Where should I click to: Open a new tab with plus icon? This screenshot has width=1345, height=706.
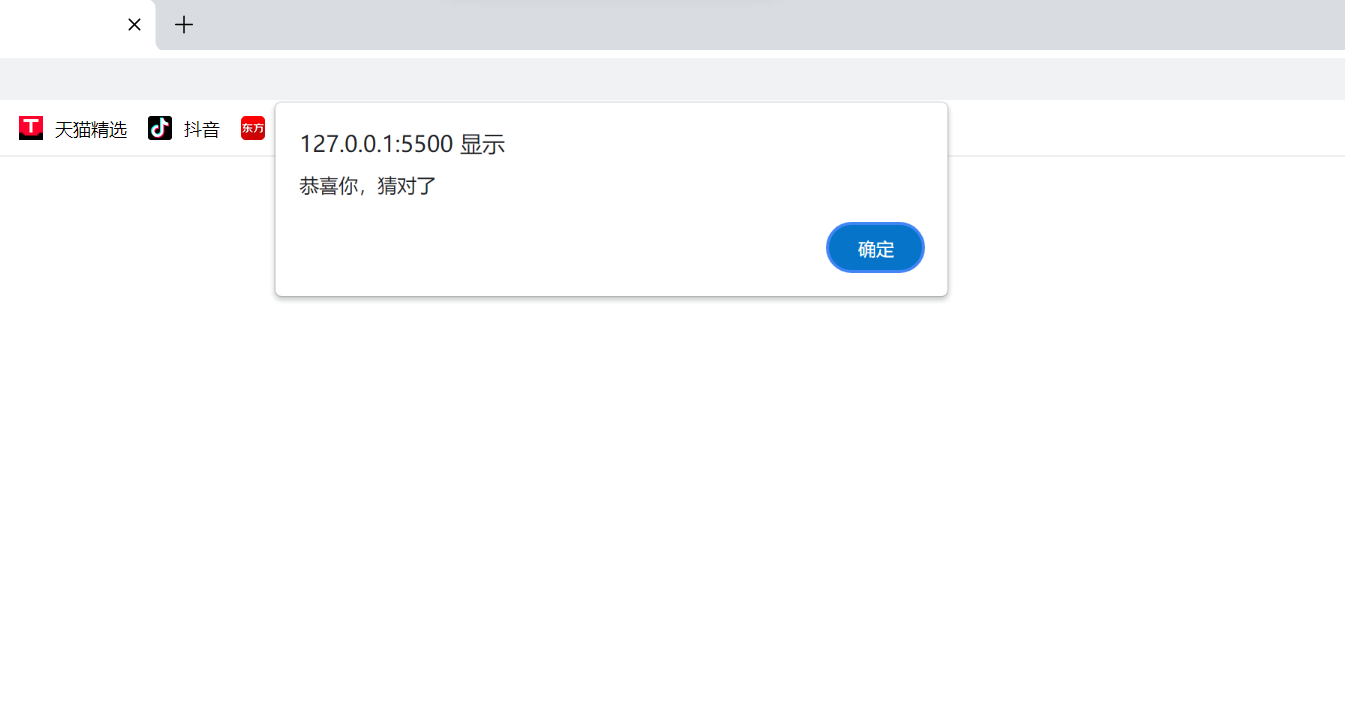coord(184,25)
